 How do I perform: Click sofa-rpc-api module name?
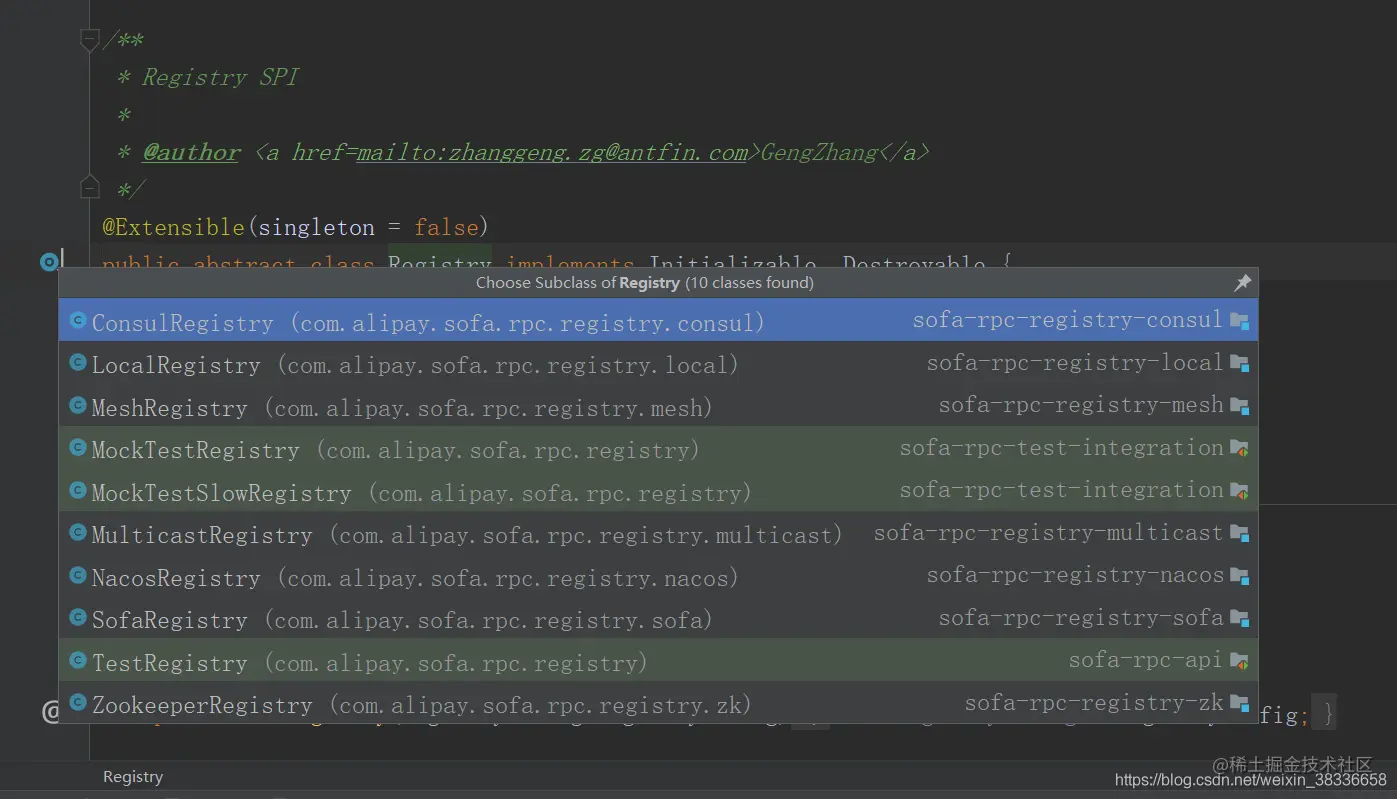[x=1146, y=660]
